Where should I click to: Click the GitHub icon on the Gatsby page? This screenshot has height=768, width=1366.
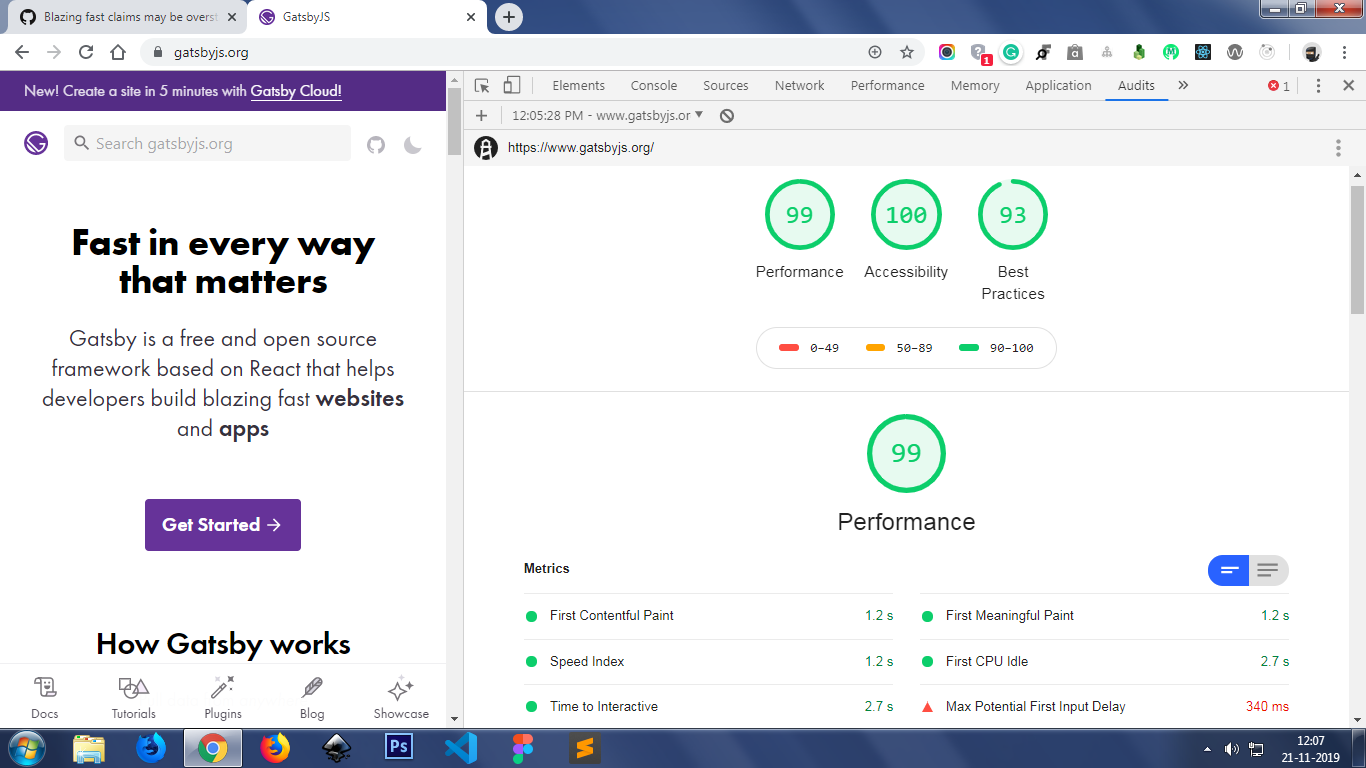(376, 145)
